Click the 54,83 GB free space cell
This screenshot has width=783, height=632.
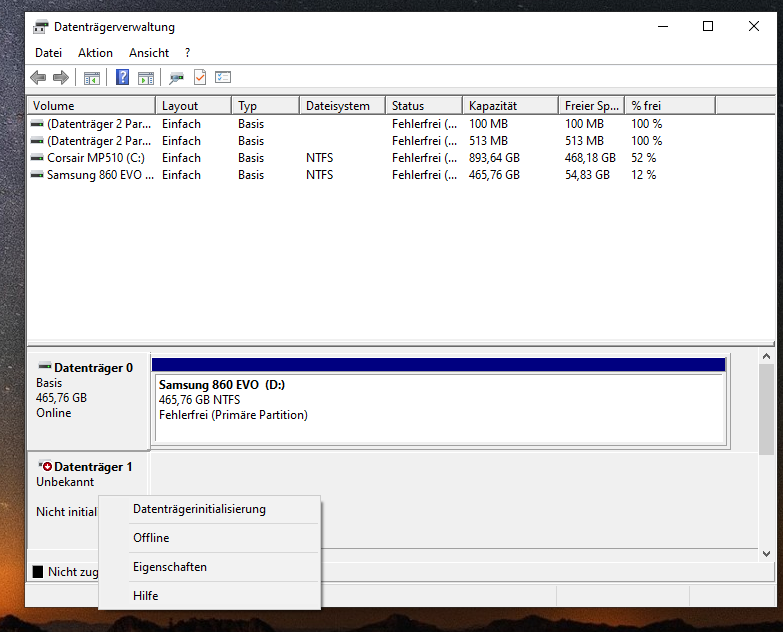tap(587, 175)
